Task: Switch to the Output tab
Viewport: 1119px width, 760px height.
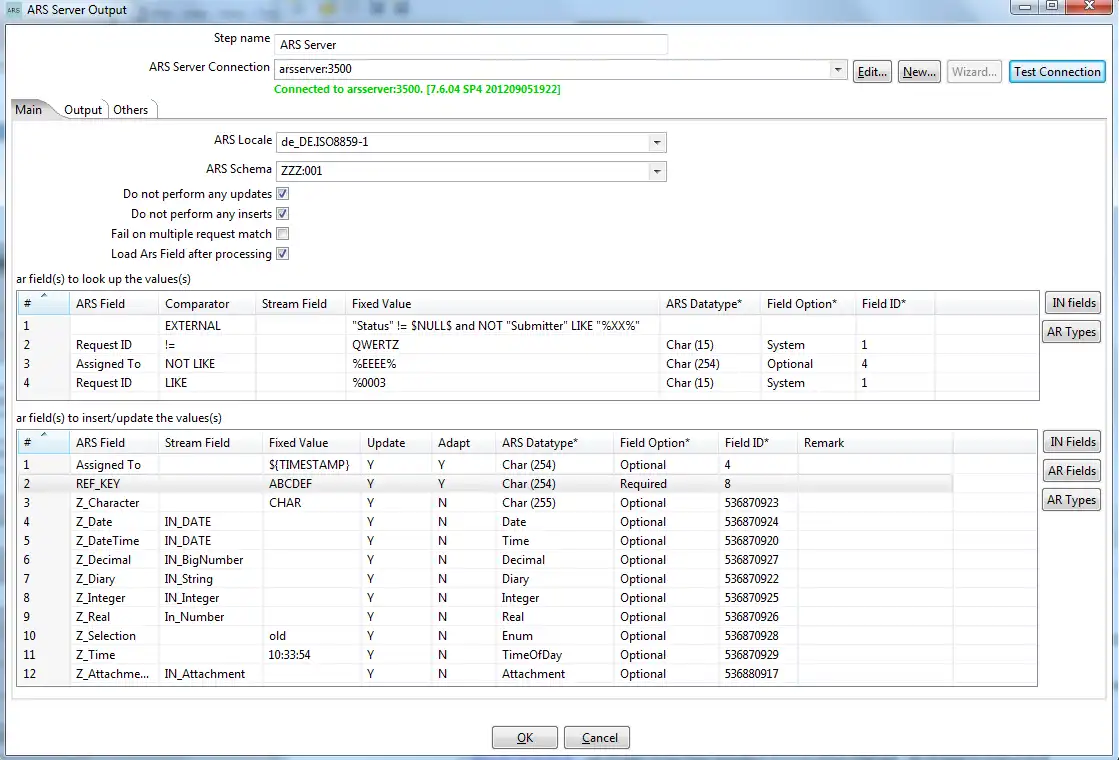Action: point(83,110)
